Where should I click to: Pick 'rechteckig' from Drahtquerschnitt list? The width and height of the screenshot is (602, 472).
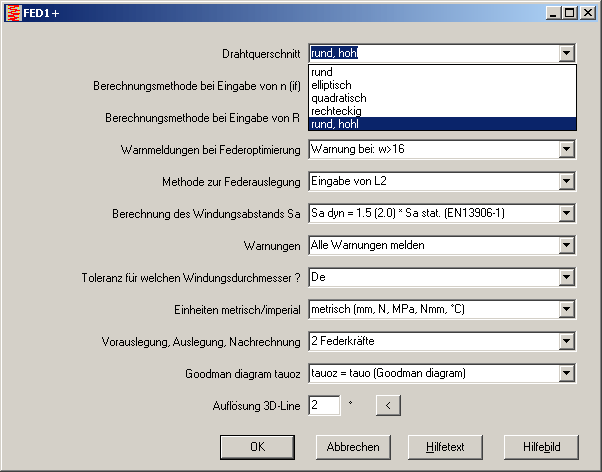(x=335, y=111)
